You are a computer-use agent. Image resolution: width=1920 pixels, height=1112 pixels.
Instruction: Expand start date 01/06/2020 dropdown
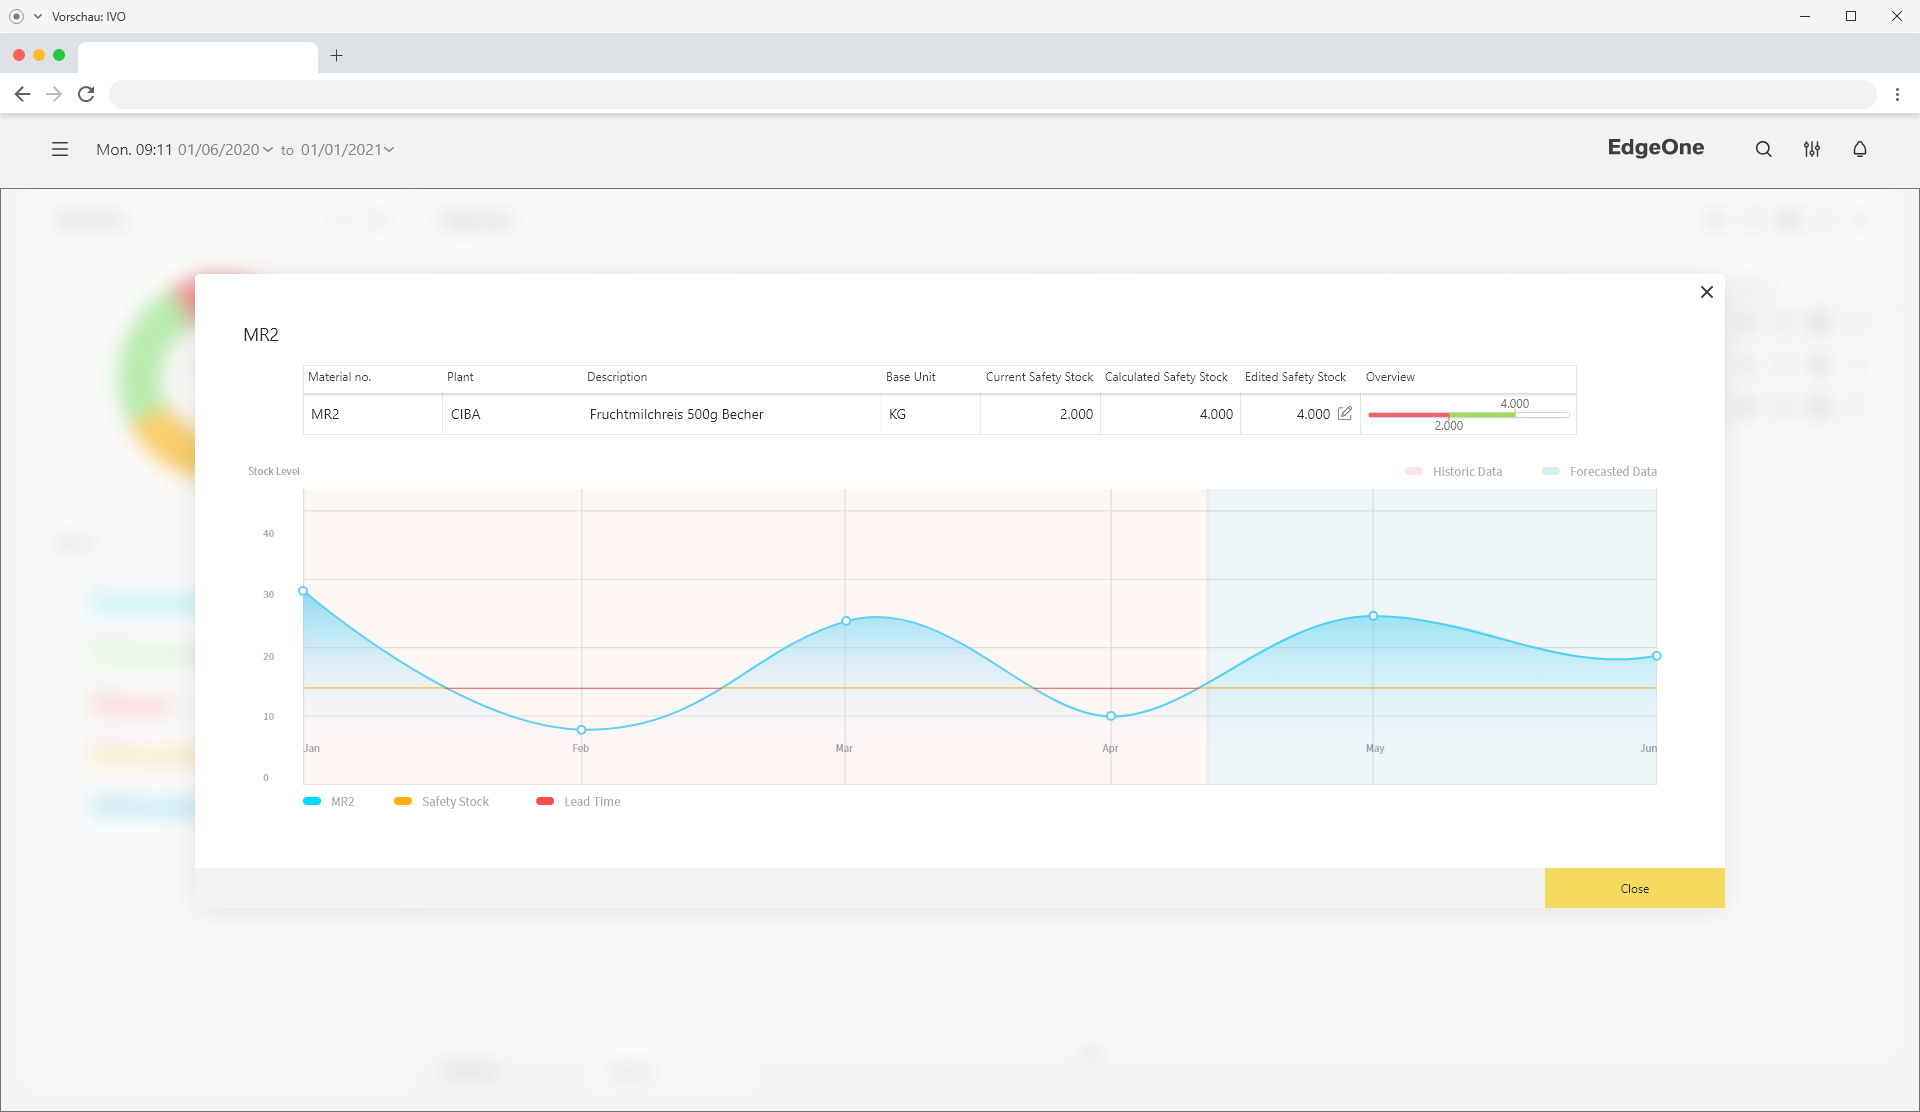coord(226,149)
